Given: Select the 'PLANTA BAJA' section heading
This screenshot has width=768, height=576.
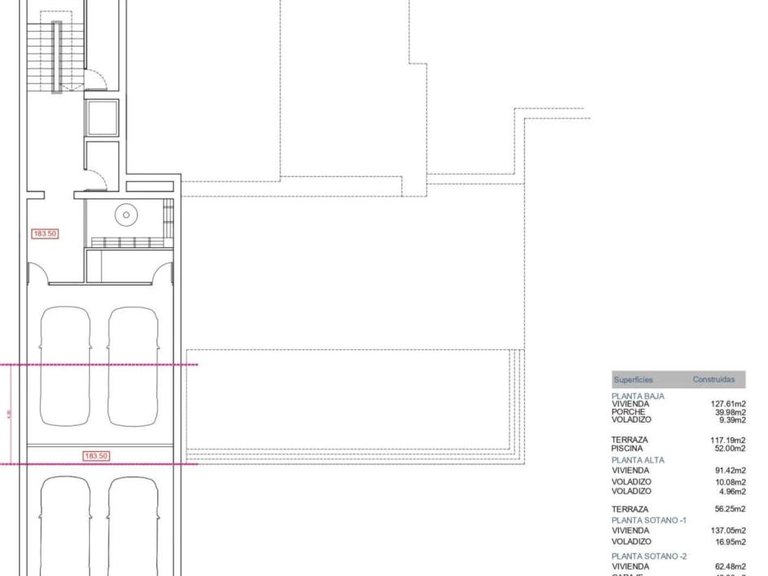Looking at the screenshot, I should (x=638, y=396).
